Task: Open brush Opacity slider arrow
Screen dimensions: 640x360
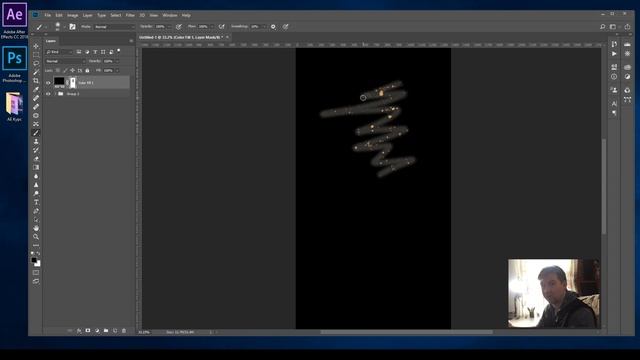Action: click(x=169, y=27)
